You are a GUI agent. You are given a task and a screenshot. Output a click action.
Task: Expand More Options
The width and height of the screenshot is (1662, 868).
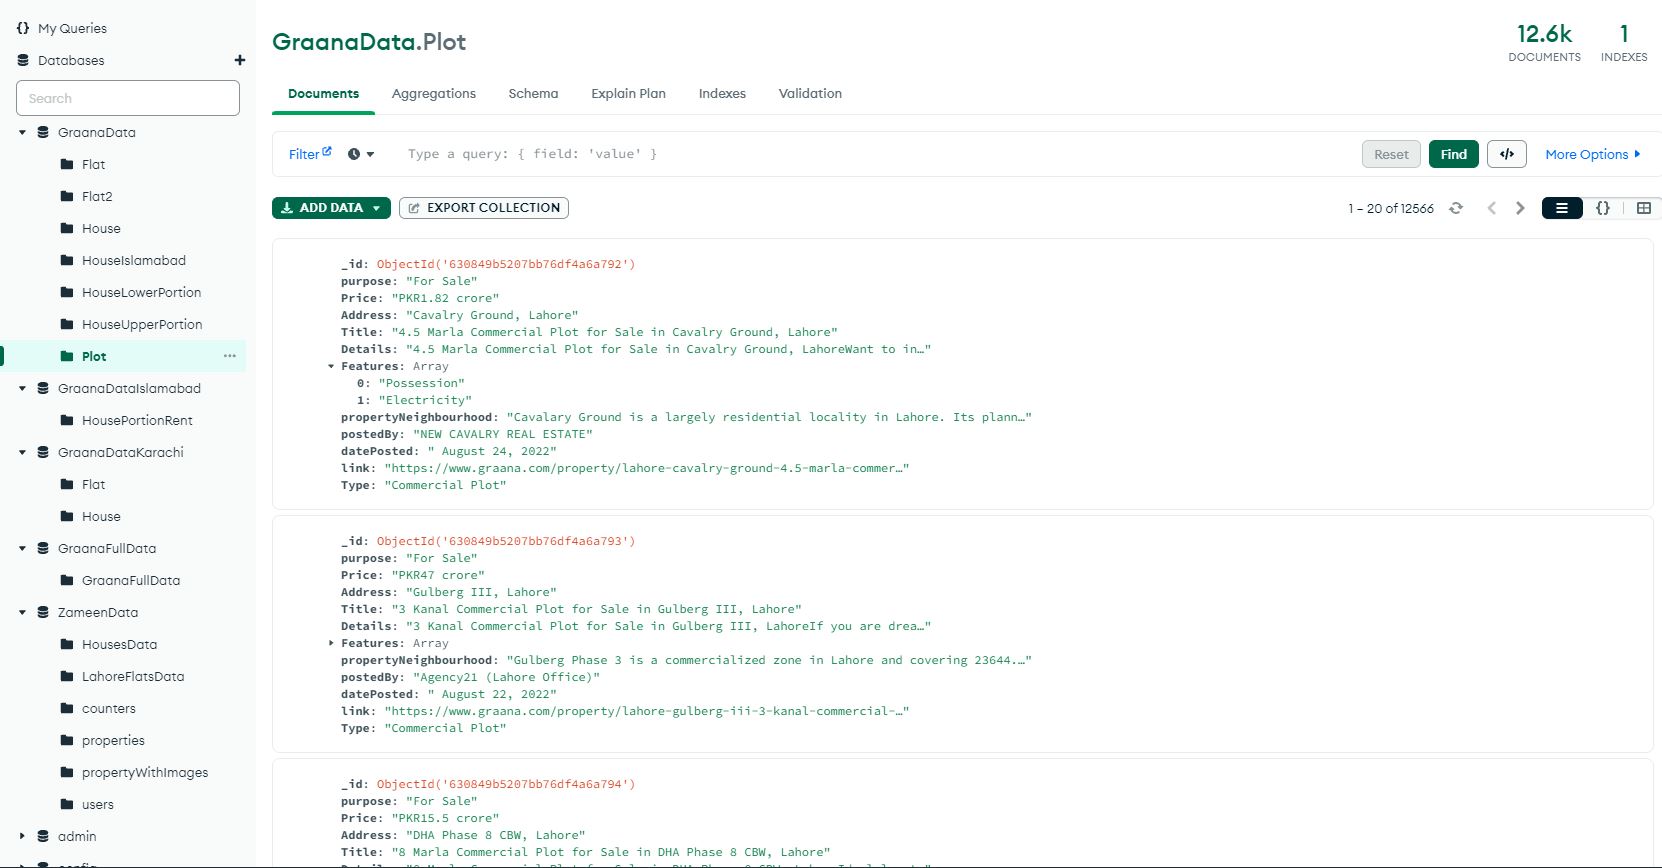1592,154
